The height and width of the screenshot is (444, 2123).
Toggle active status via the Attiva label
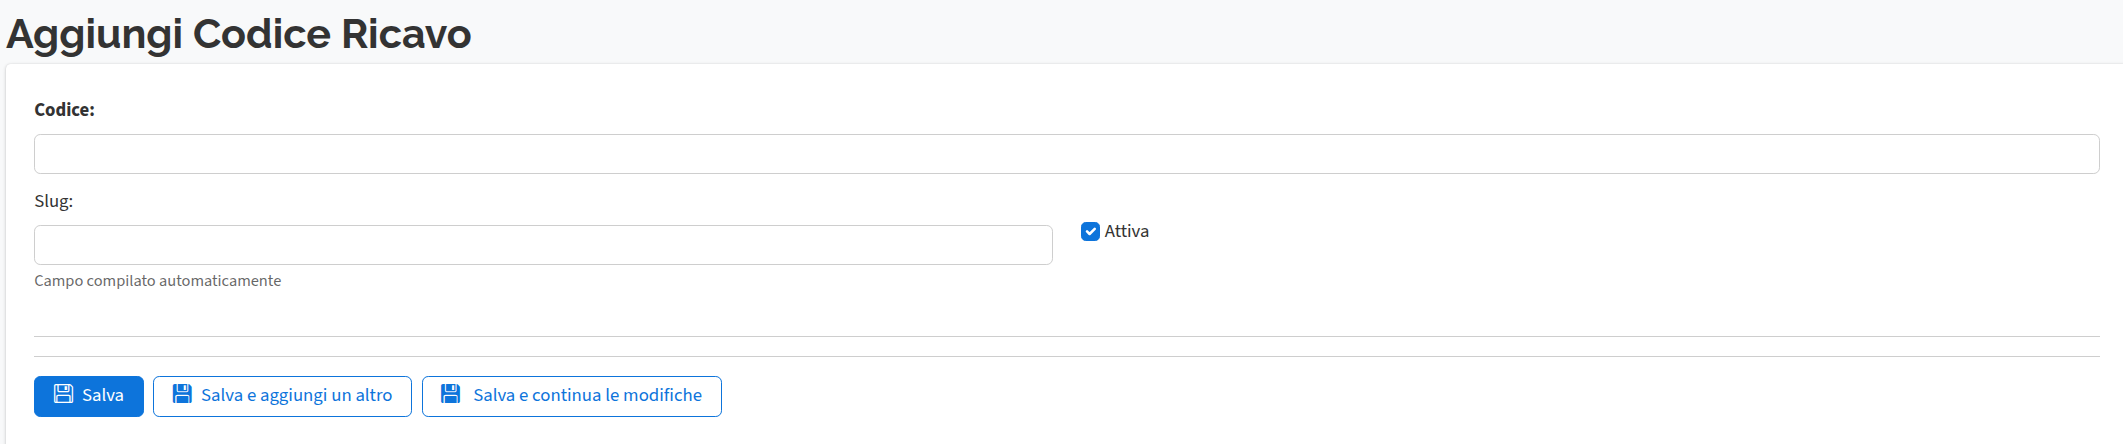(1126, 231)
